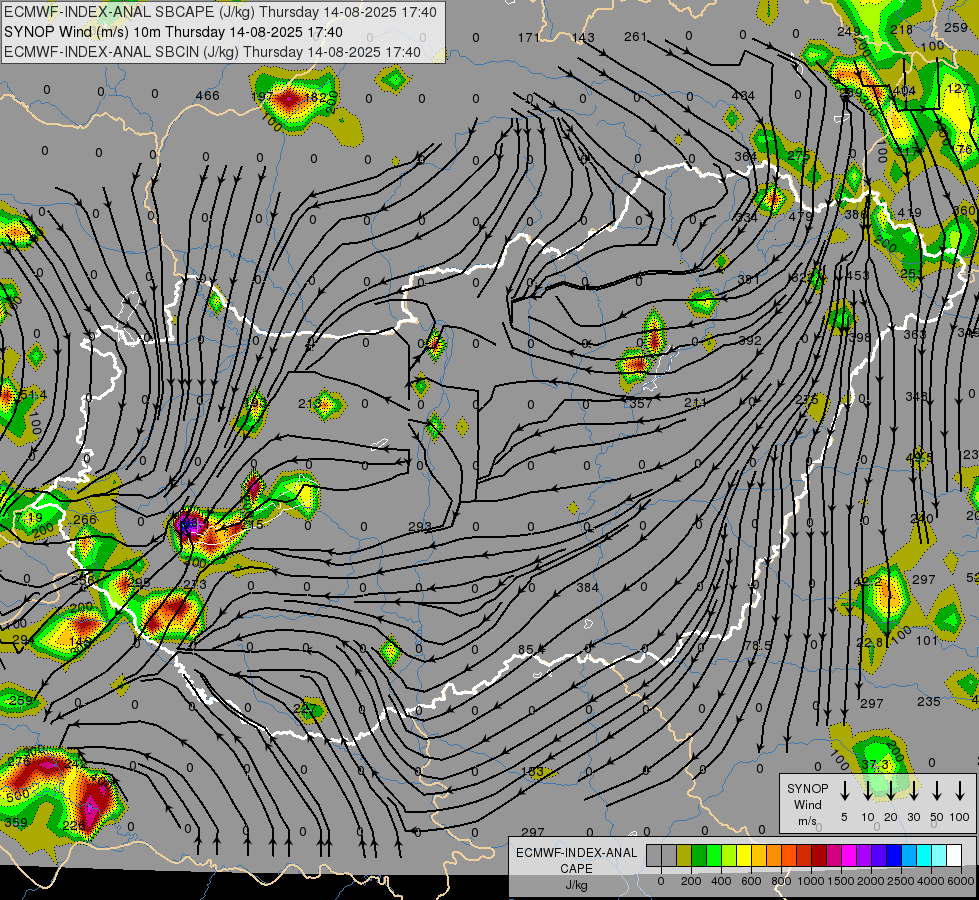Click the map value 22.8
Image resolution: width=979 pixels, height=900 pixels.
coord(870,643)
